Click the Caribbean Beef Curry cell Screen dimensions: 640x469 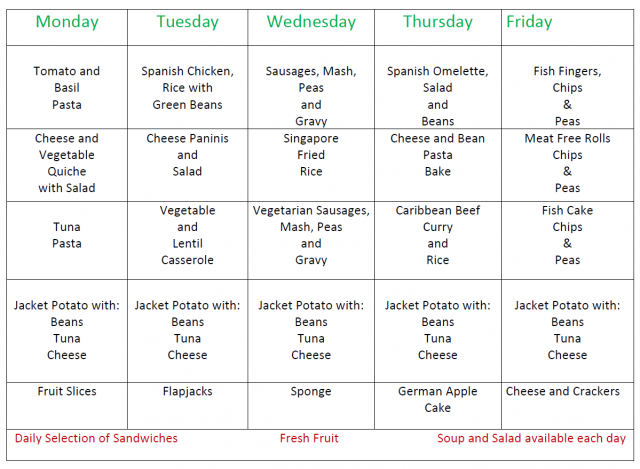[437, 235]
